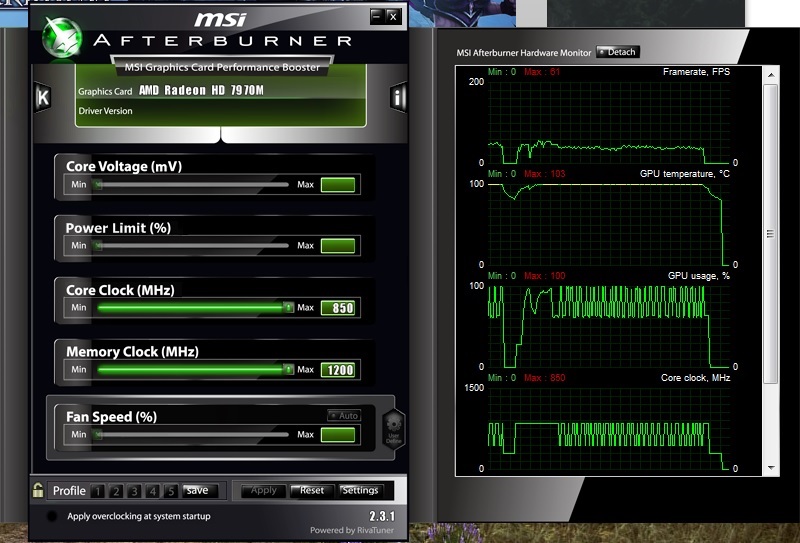
Task: Open the fan User Define gear icon
Action: (393, 429)
